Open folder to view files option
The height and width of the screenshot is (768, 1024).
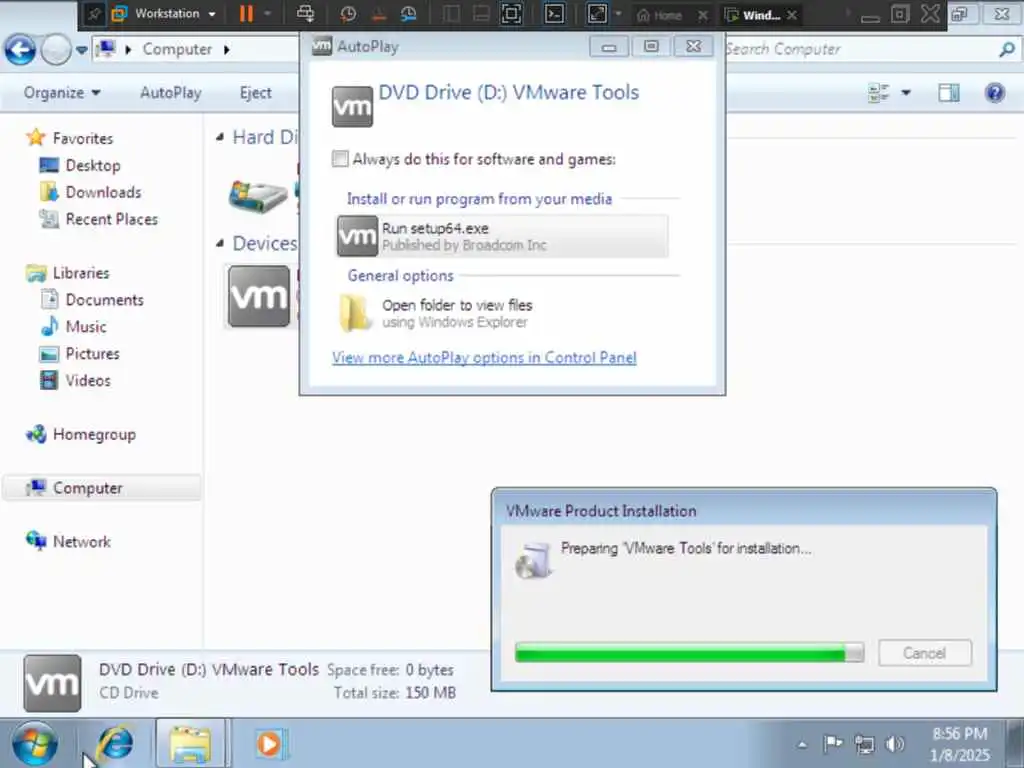[502, 313]
